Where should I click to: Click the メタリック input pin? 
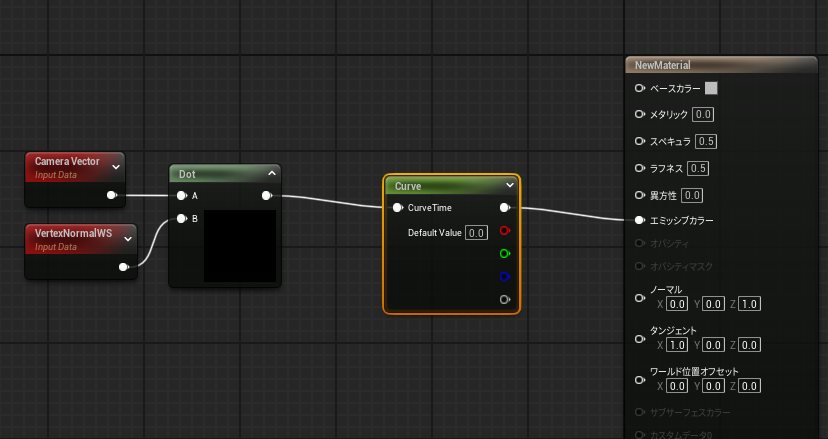pyautogui.click(x=640, y=115)
